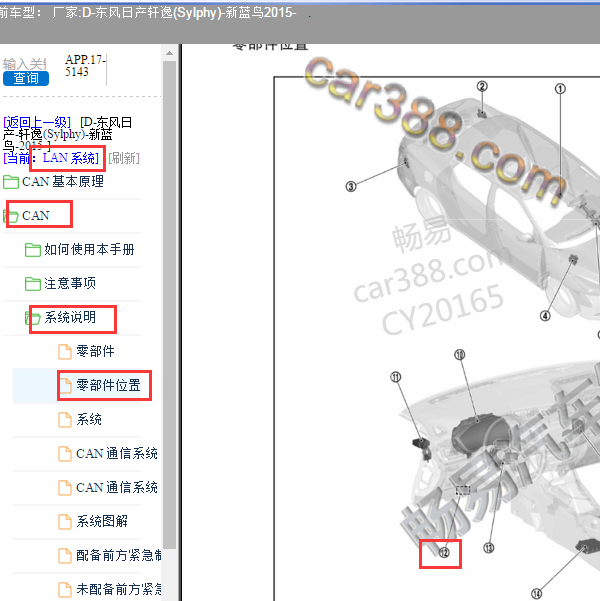Click the vehicle model title at top

point(148,13)
